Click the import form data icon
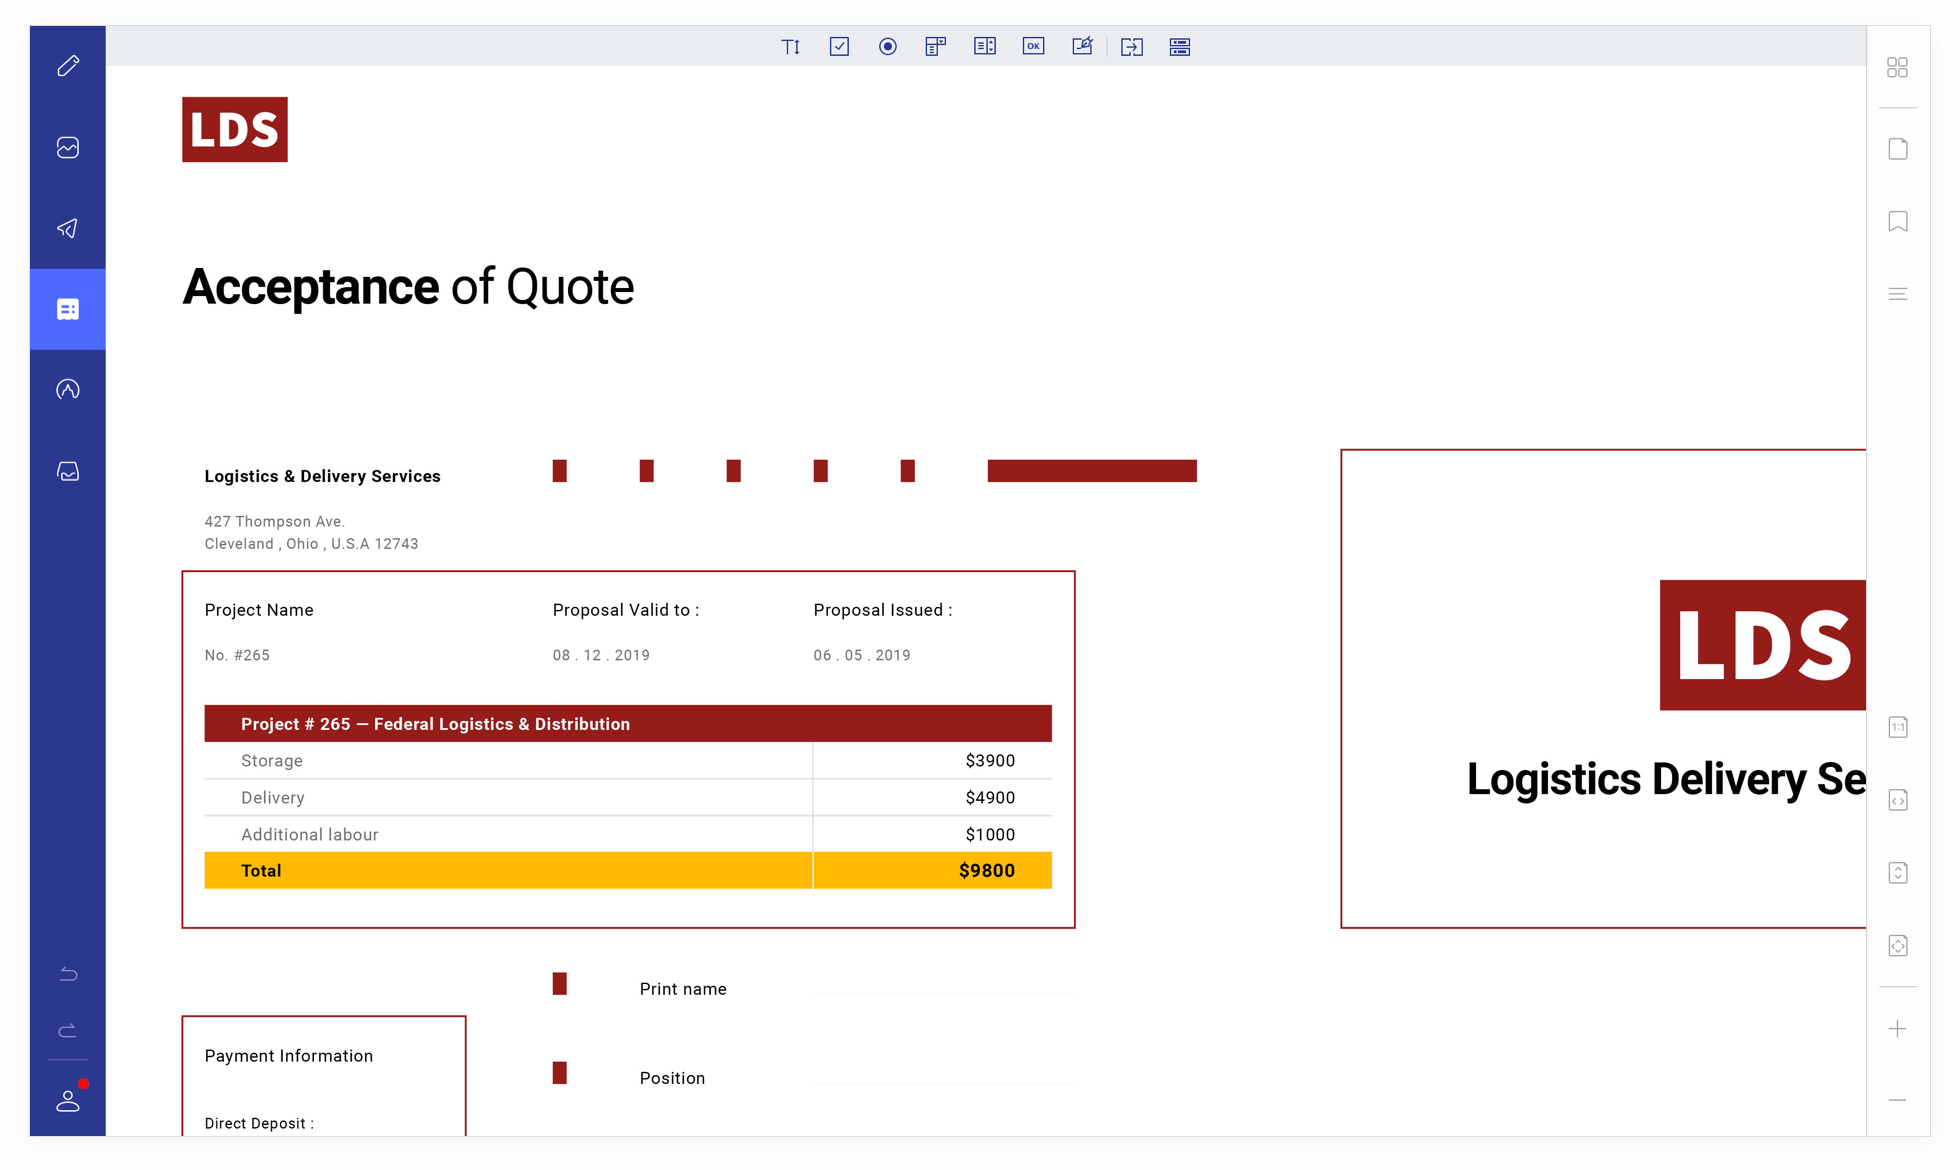 point(1131,47)
